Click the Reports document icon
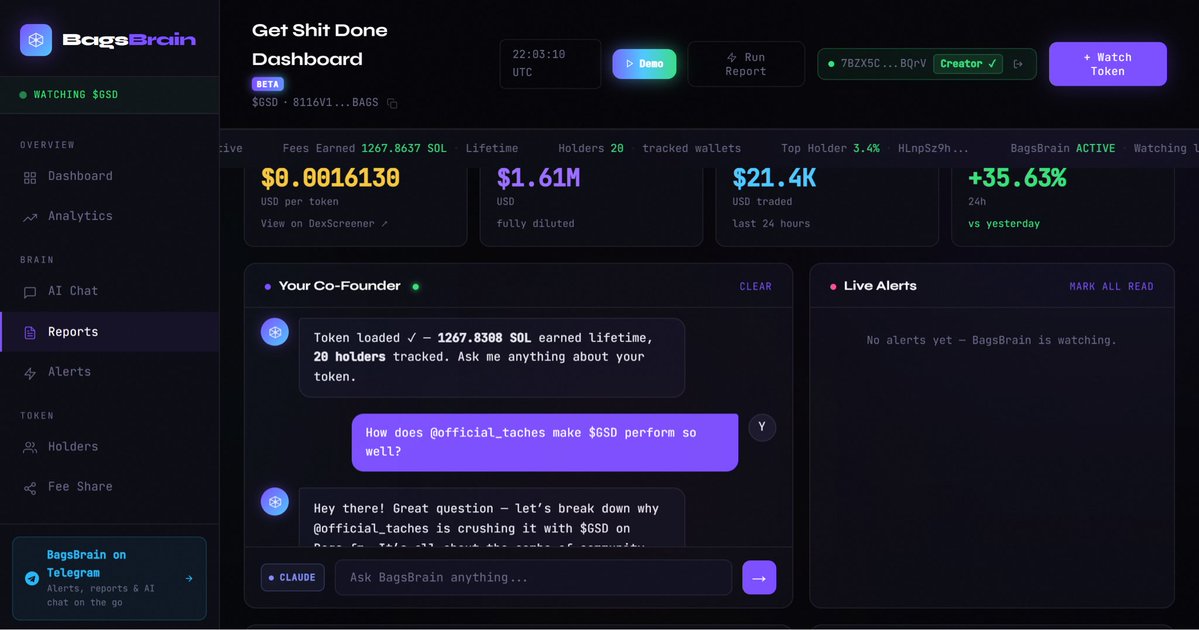Viewport: 1199px width, 630px height. [30, 333]
